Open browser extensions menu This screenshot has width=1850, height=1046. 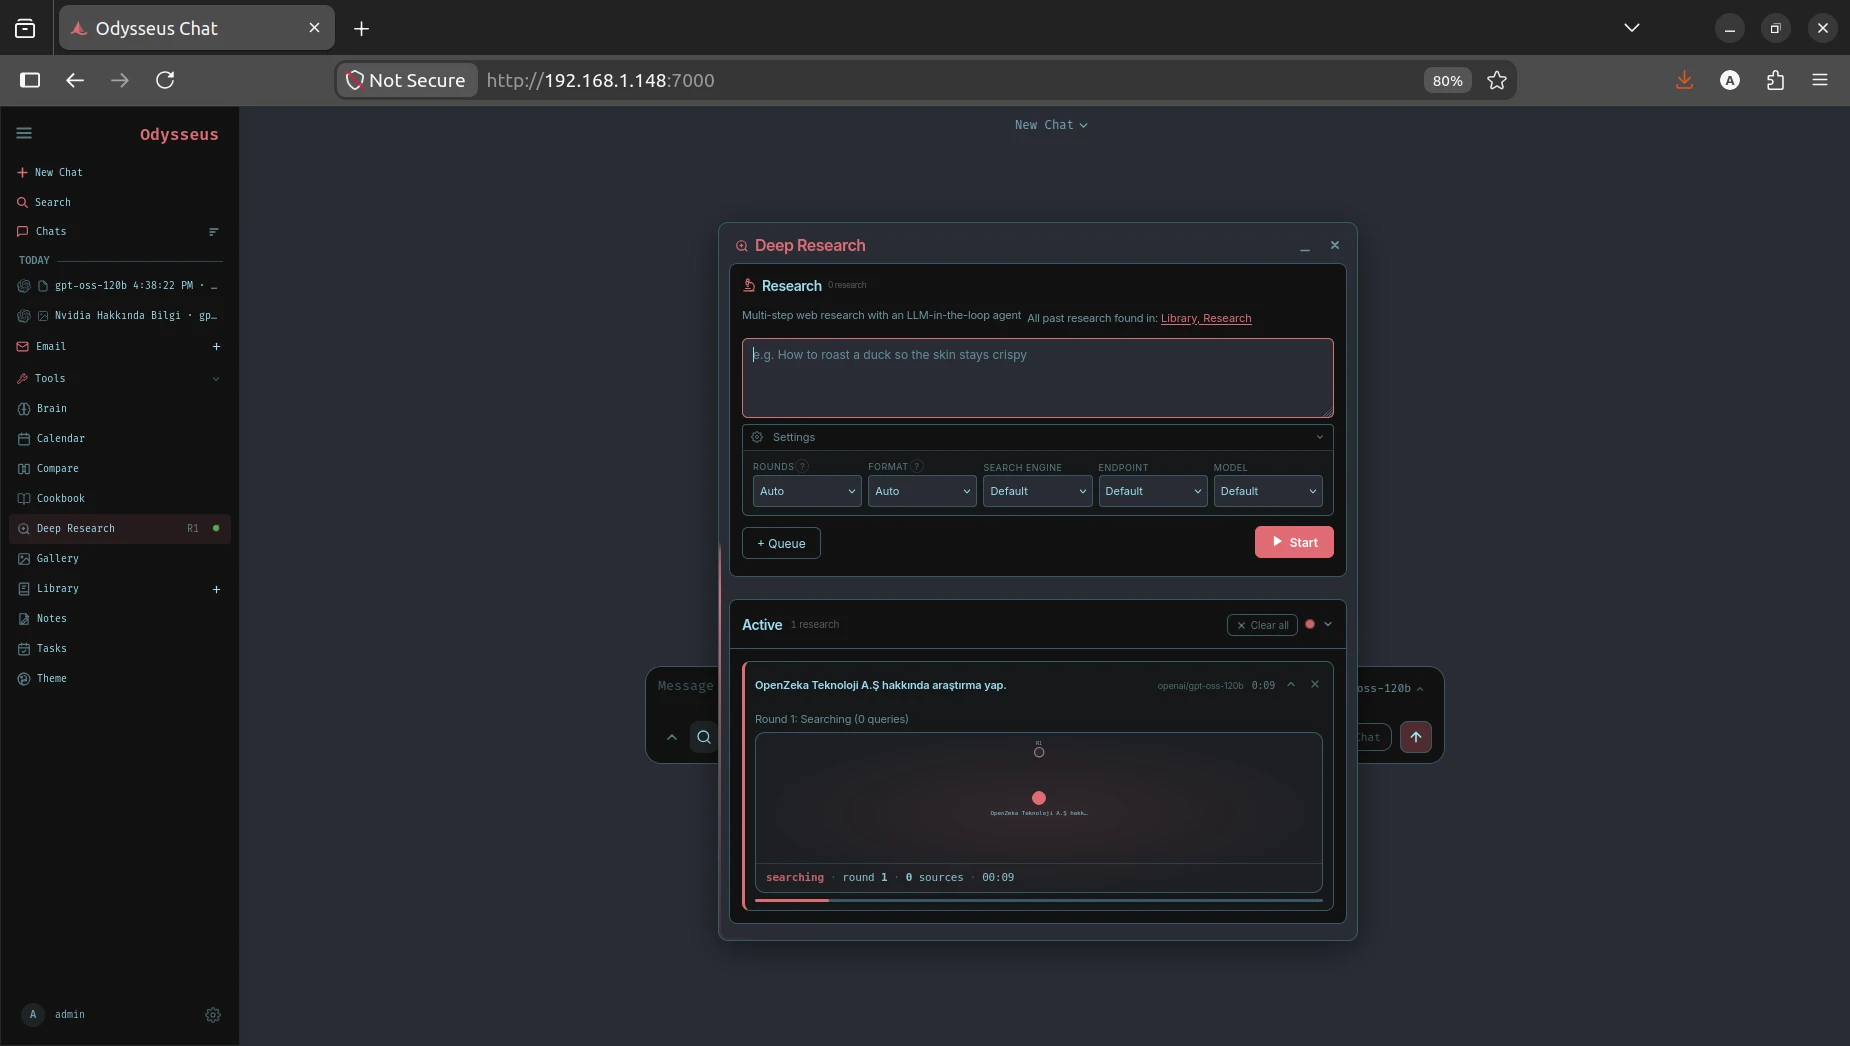(x=1776, y=80)
